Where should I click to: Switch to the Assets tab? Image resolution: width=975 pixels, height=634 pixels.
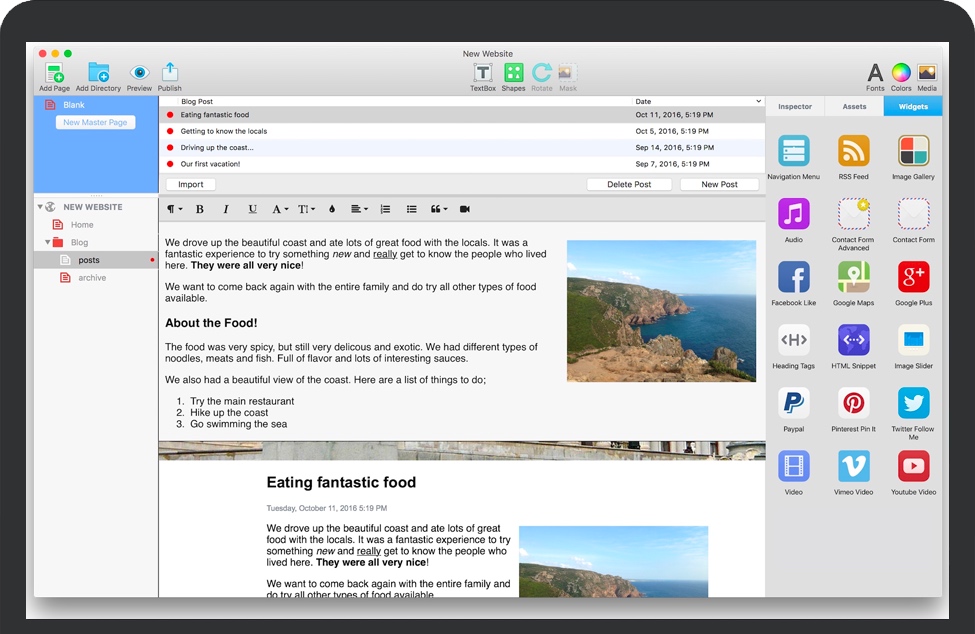pos(854,106)
